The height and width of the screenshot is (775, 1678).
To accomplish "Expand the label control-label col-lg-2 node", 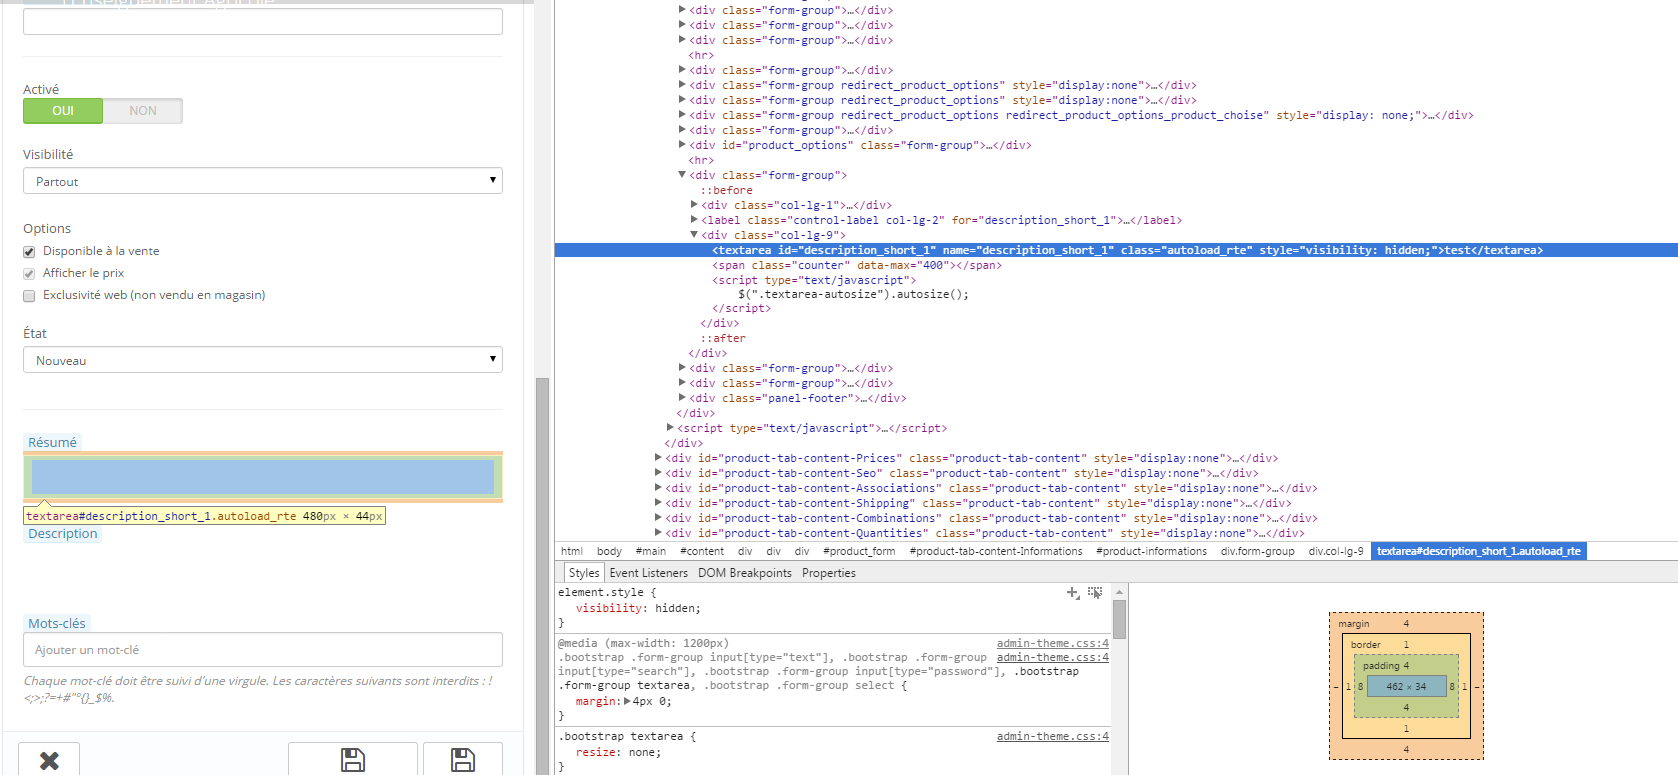I will (x=694, y=220).
